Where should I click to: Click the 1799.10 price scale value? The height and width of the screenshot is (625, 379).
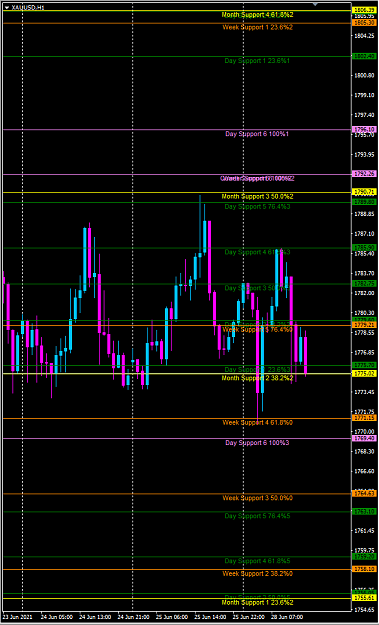click(x=363, y=95)
